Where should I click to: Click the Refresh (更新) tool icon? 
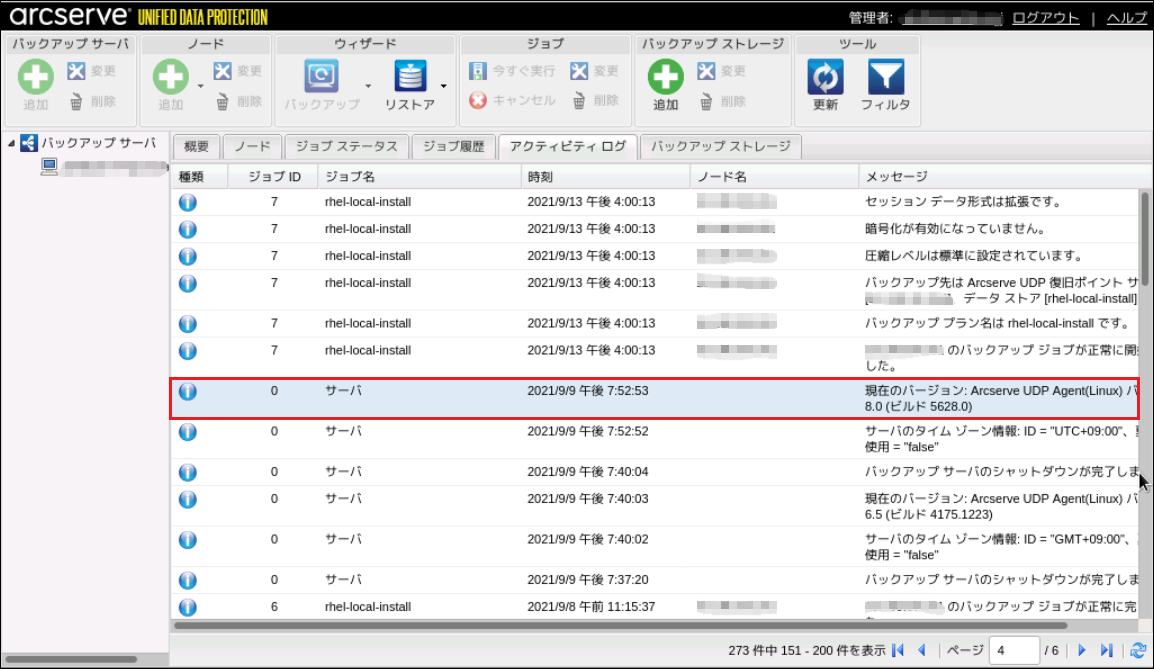click(825, 77)
